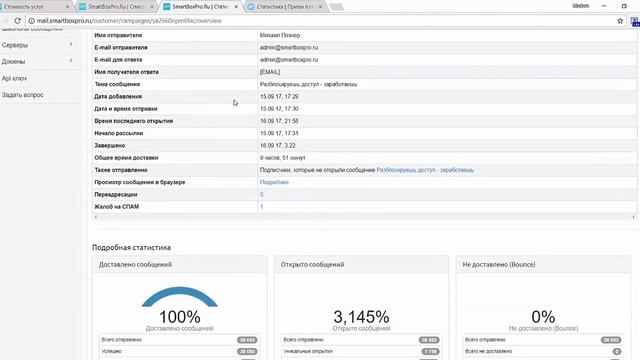Screen dimensions: 640x360
Task: Select the 9 часов, 51 минут delivery time
Action: [x=282, y=158]
